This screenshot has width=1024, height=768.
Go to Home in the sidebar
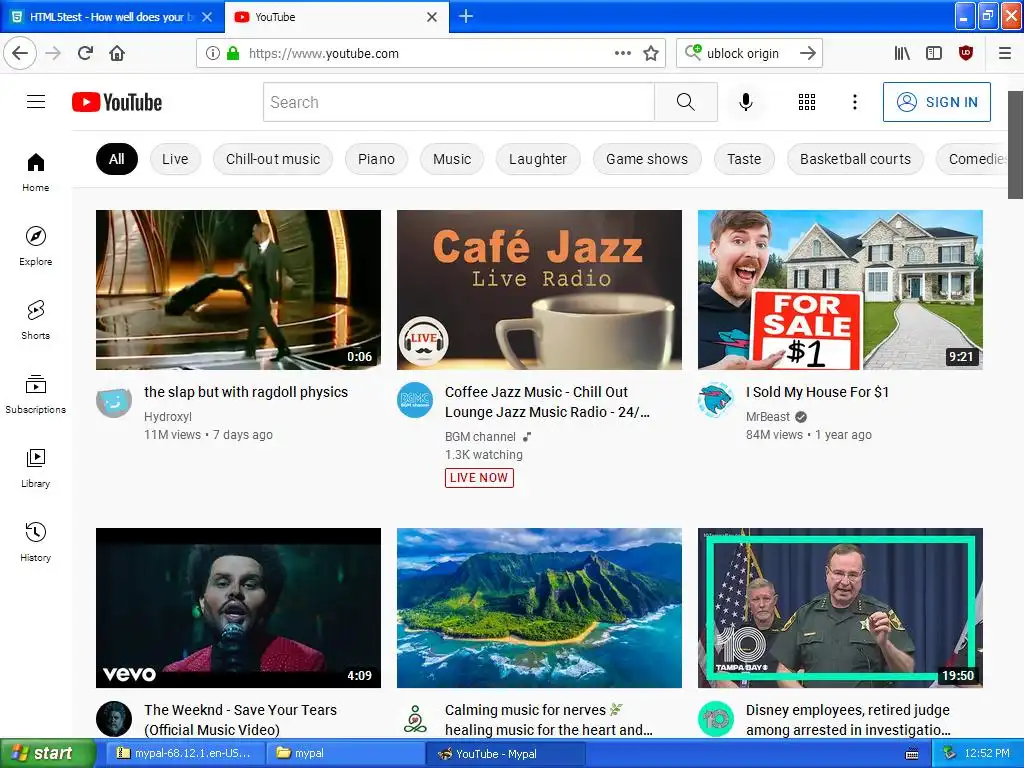pyautogui.click(x=35, y=172)
